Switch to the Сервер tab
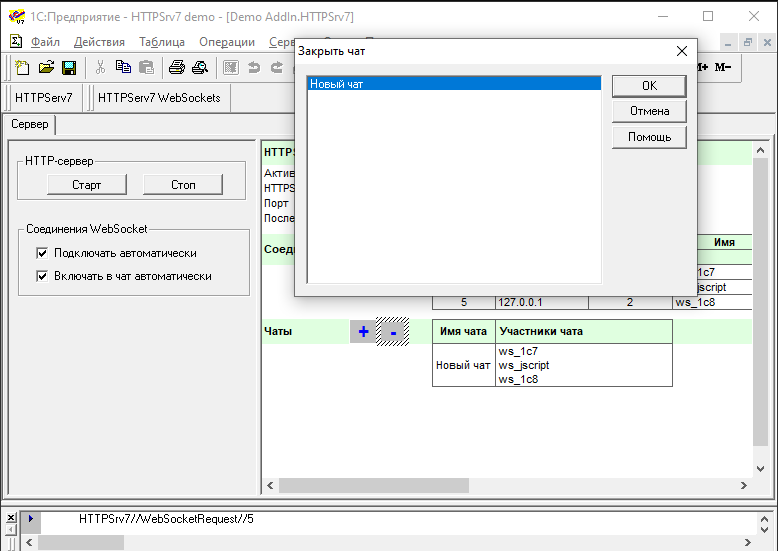 [30, 124]
